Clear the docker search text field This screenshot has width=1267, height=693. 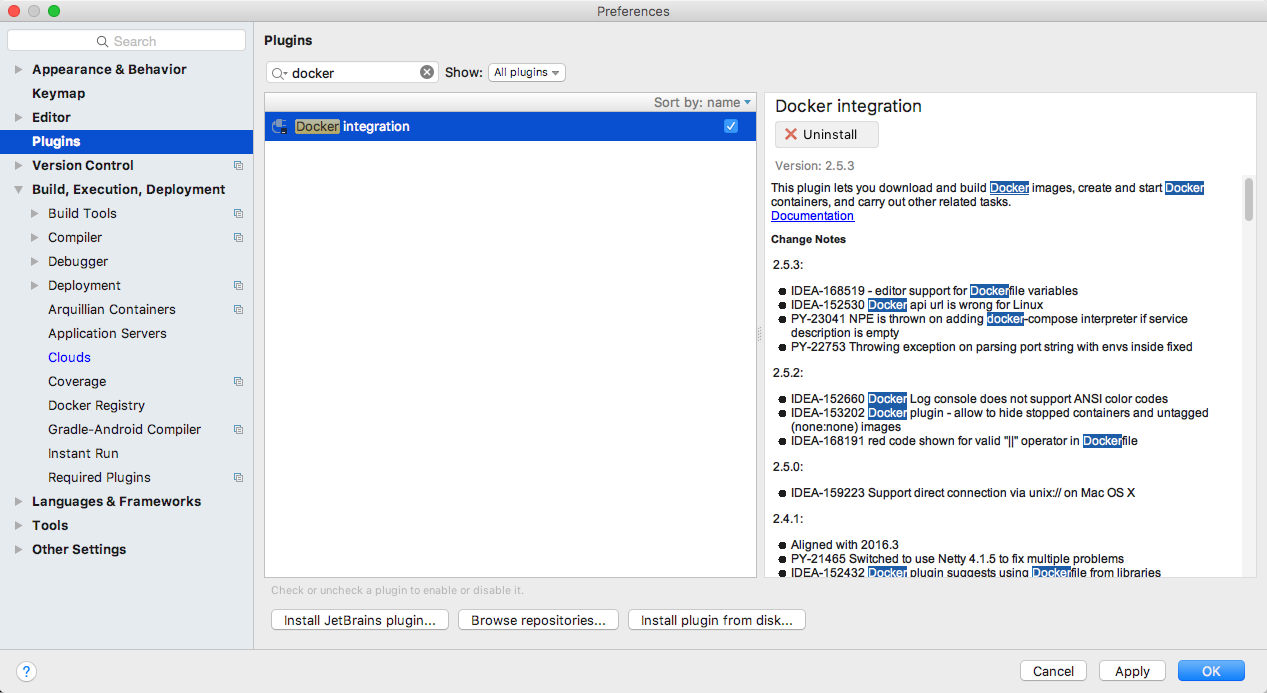click(427, 72)
